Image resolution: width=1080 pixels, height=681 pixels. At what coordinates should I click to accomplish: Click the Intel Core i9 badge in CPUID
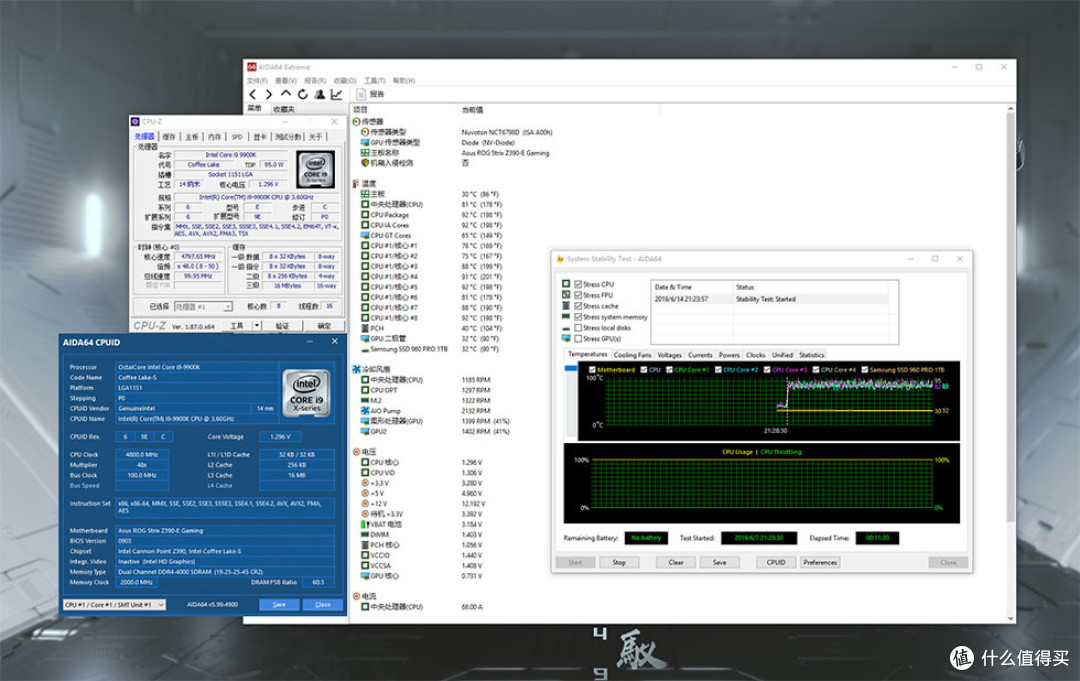tap(307, 392)
